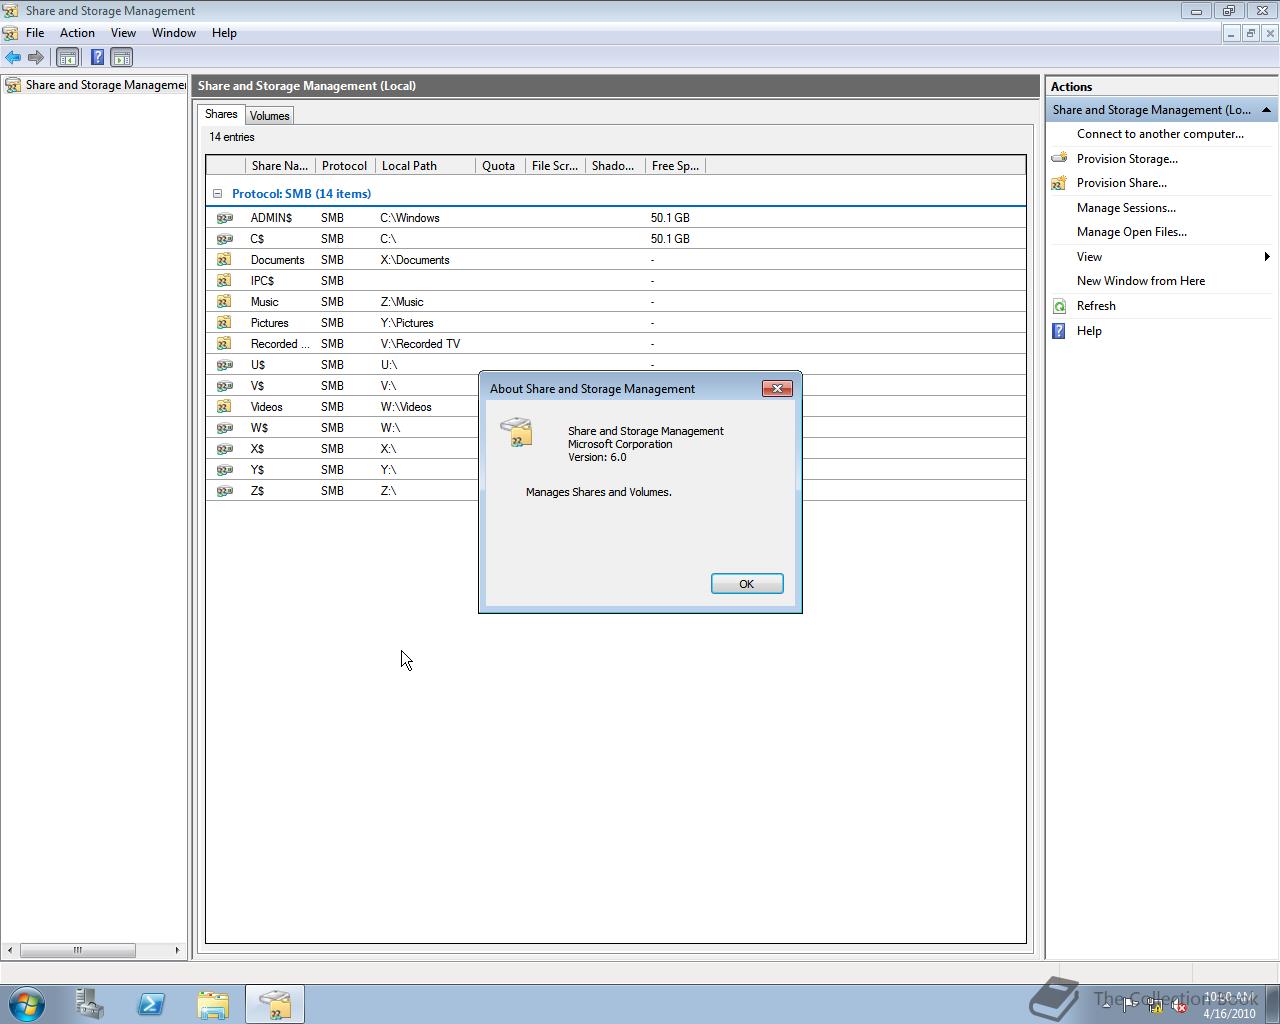Sort by File Screening column header

click(555, 166)
